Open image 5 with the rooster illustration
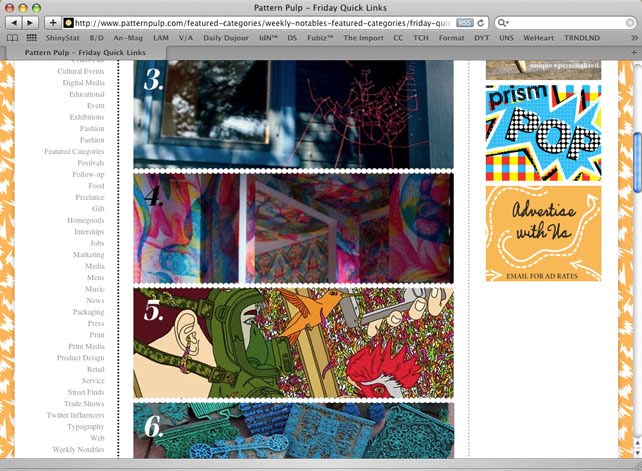 (294, 343)
